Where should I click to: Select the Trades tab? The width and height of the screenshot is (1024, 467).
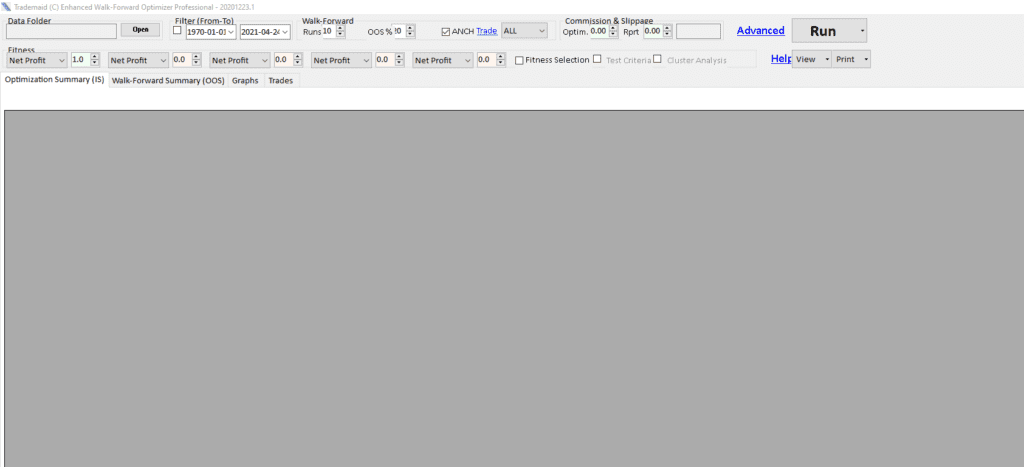point(281,80)
